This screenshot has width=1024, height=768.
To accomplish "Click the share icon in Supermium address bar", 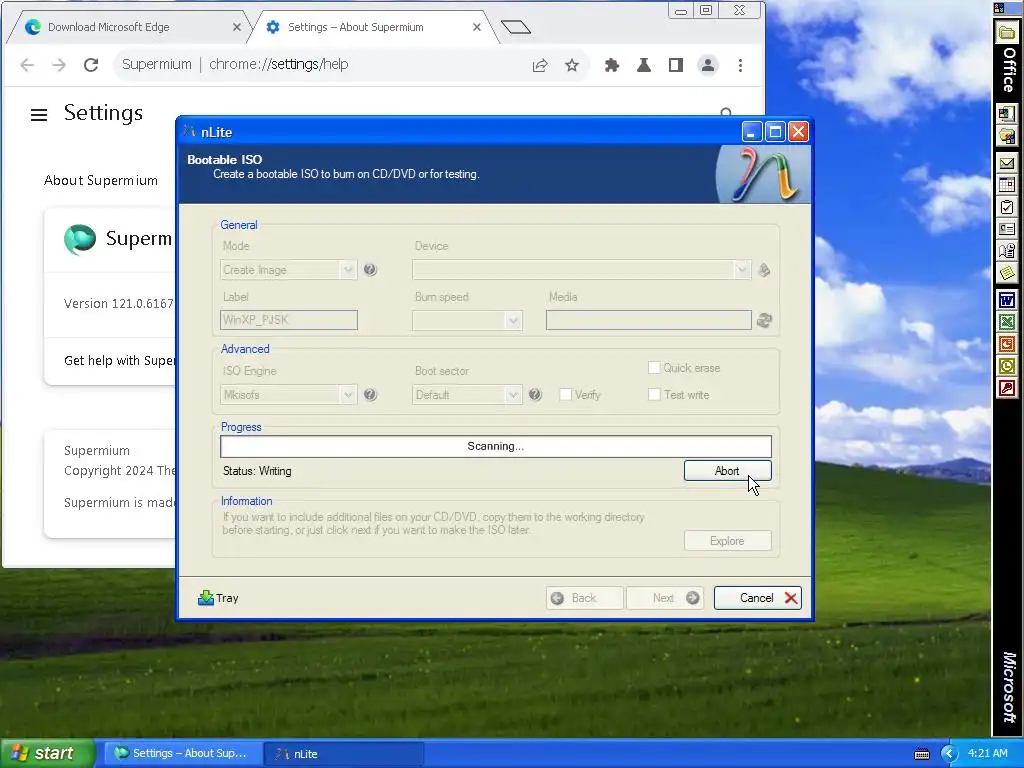I will pos(540,65).
